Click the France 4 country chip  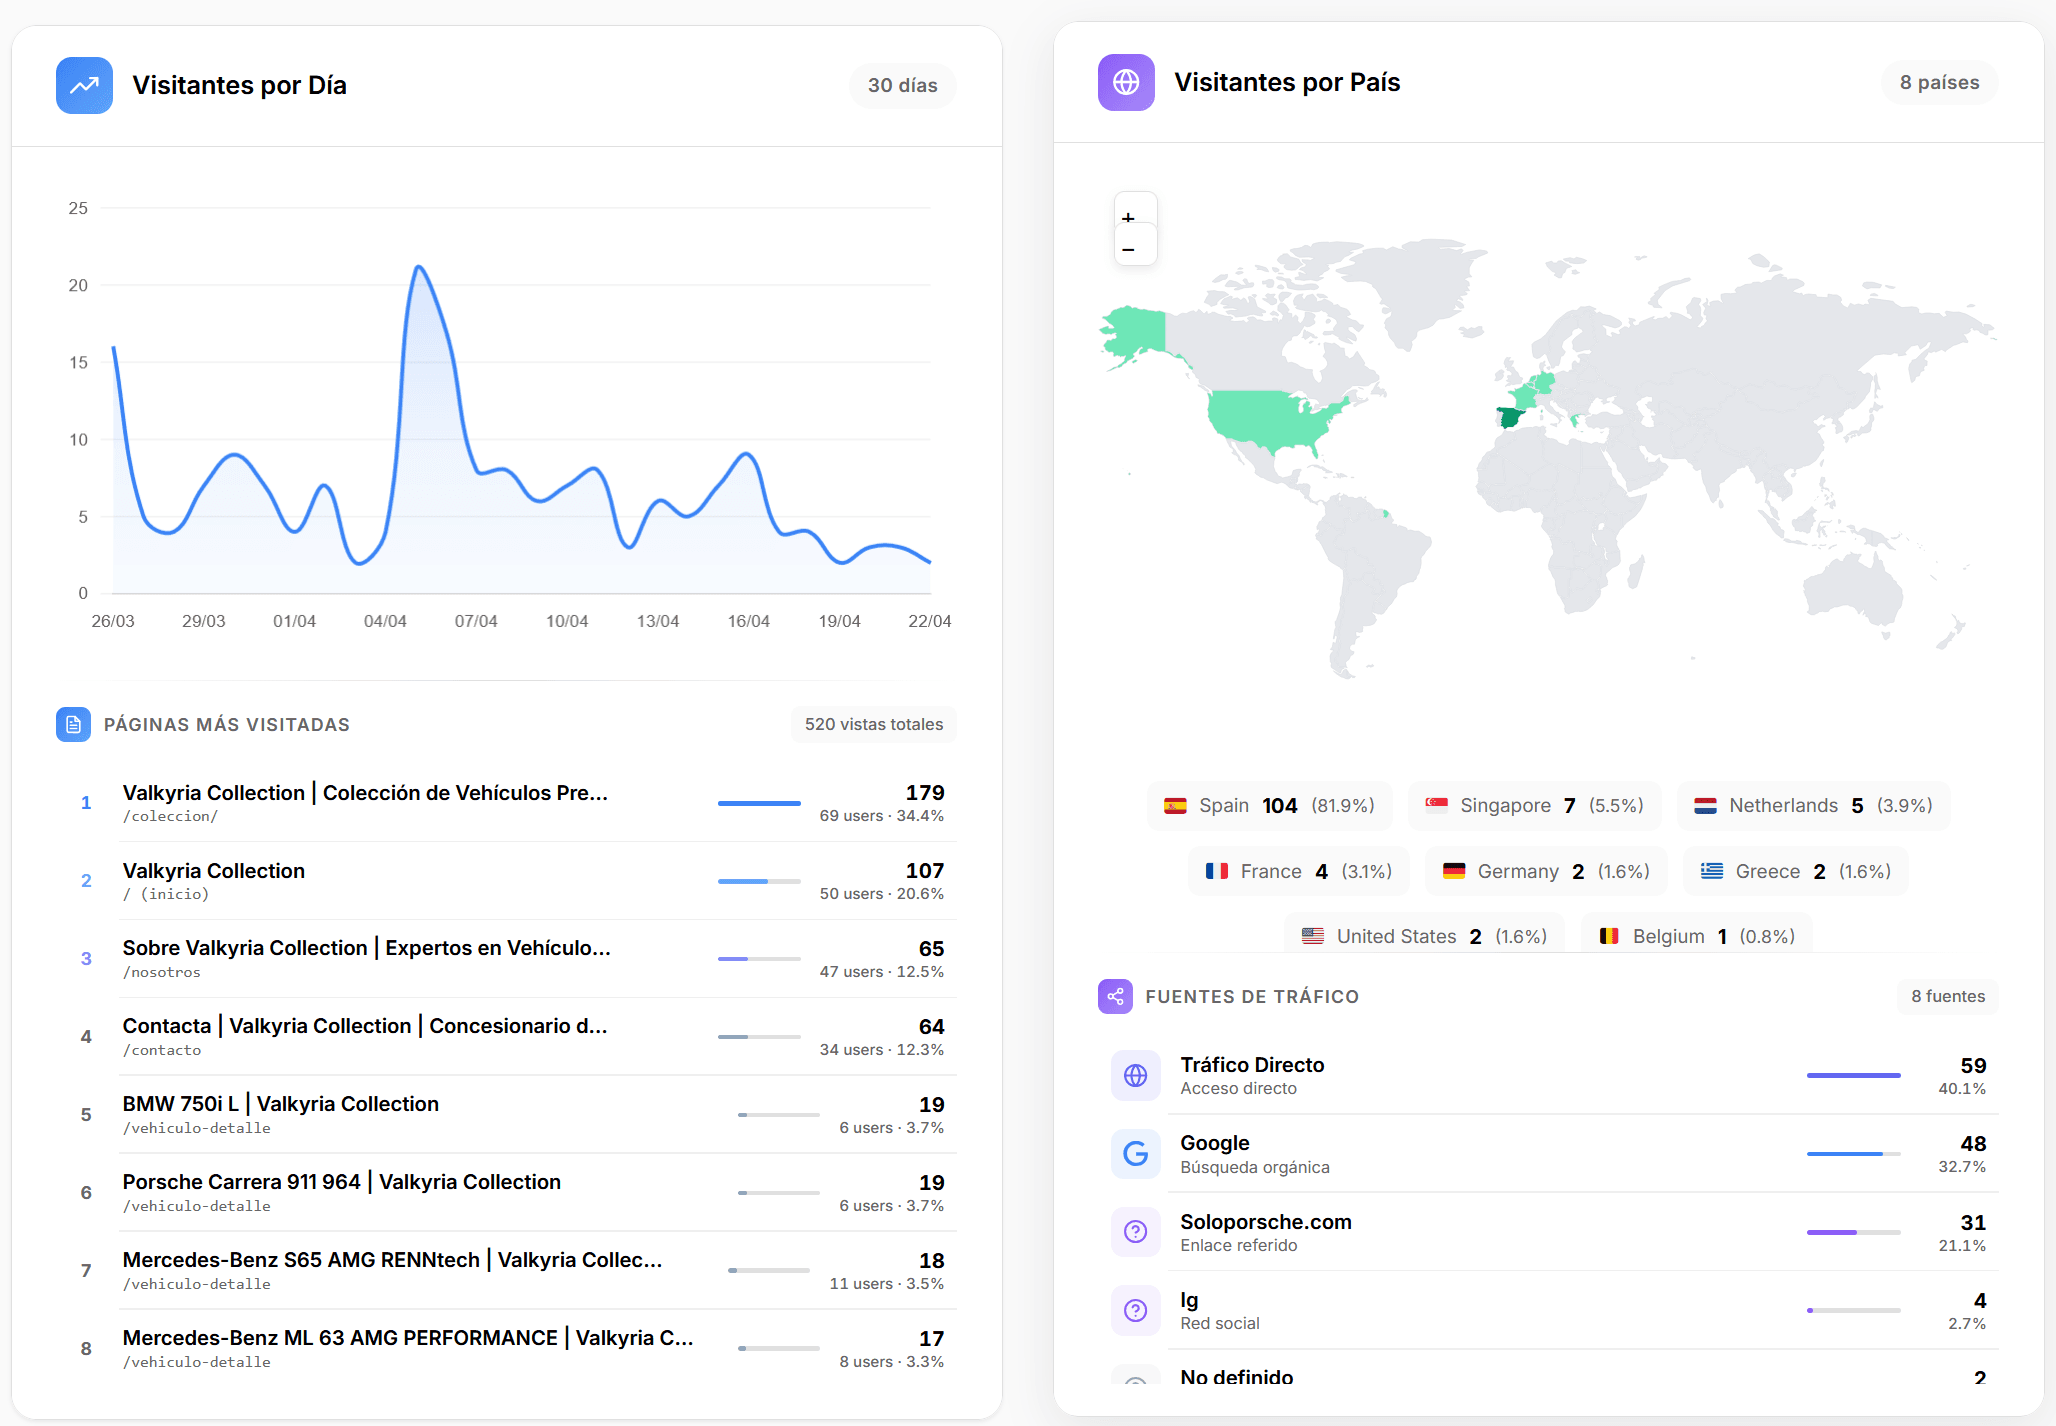pos(1299,871)
